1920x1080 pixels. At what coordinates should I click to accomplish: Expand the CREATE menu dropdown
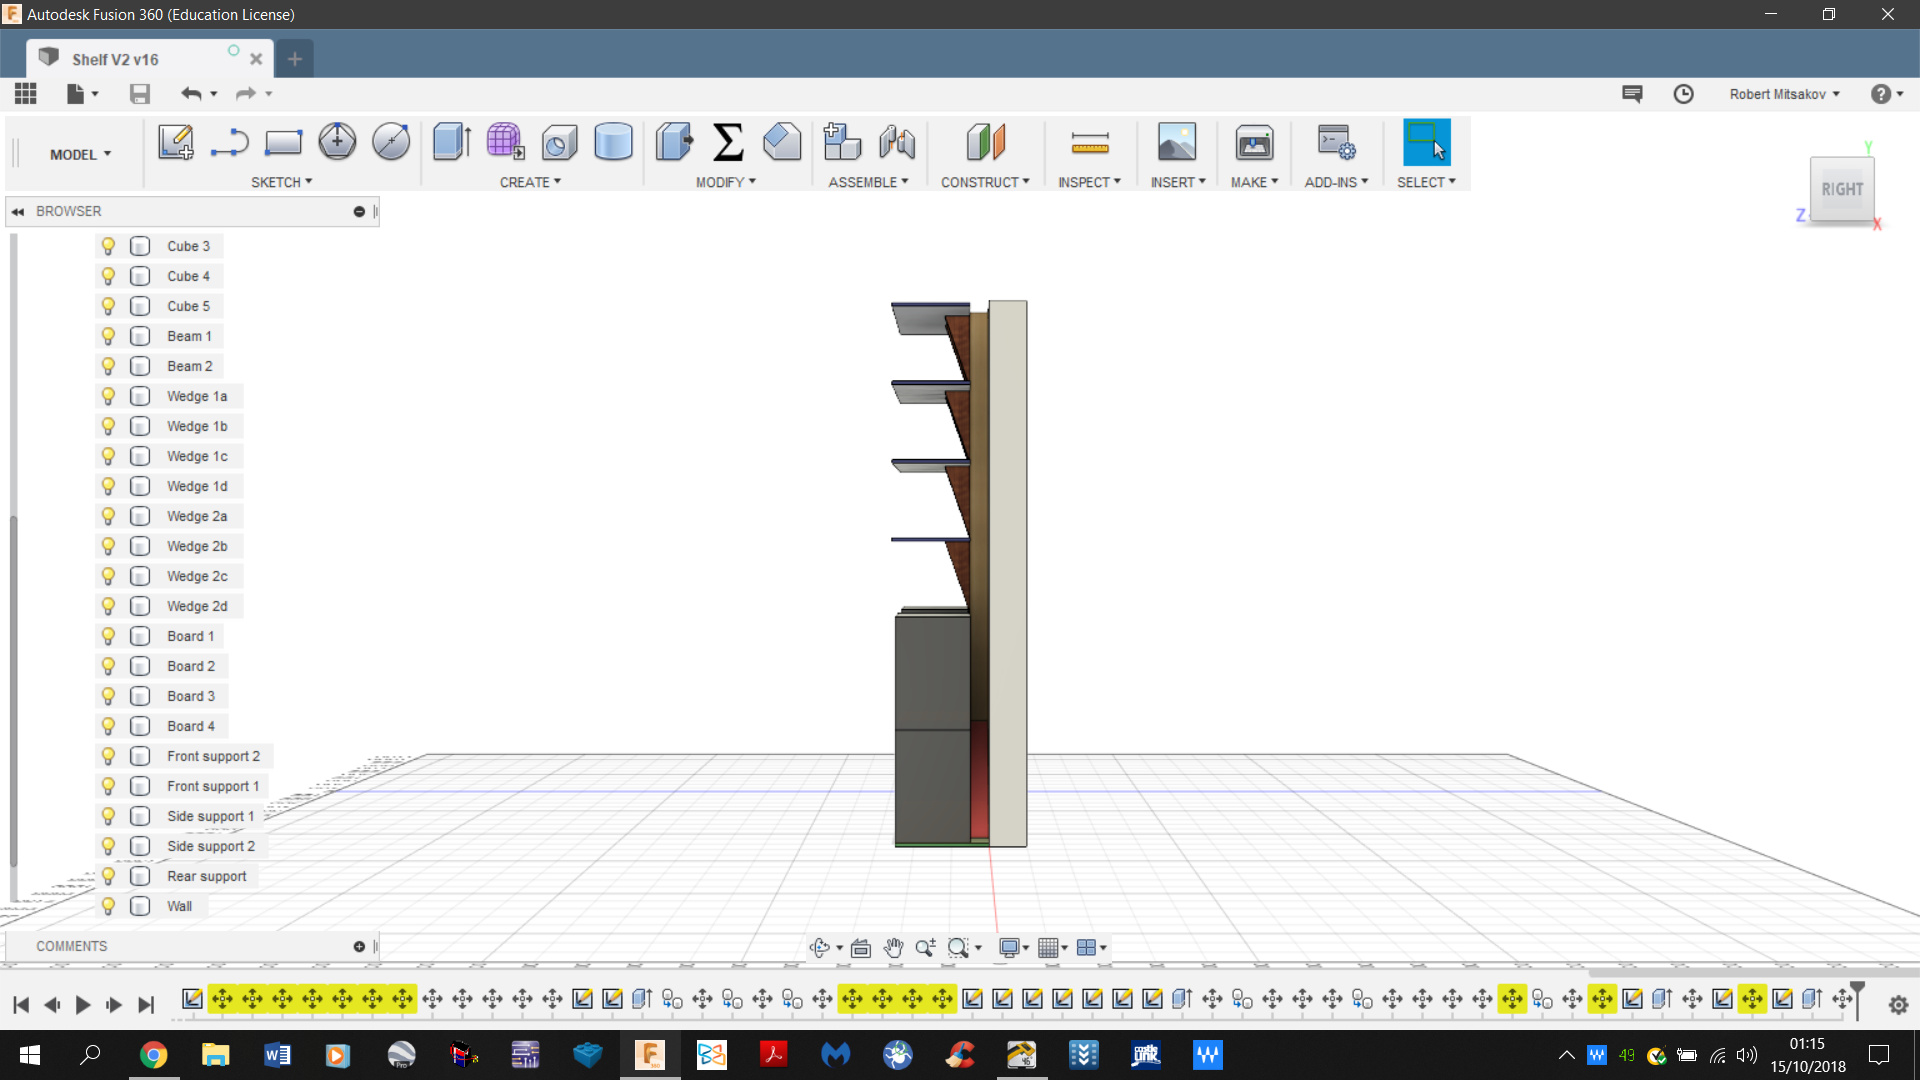[530, 182]
